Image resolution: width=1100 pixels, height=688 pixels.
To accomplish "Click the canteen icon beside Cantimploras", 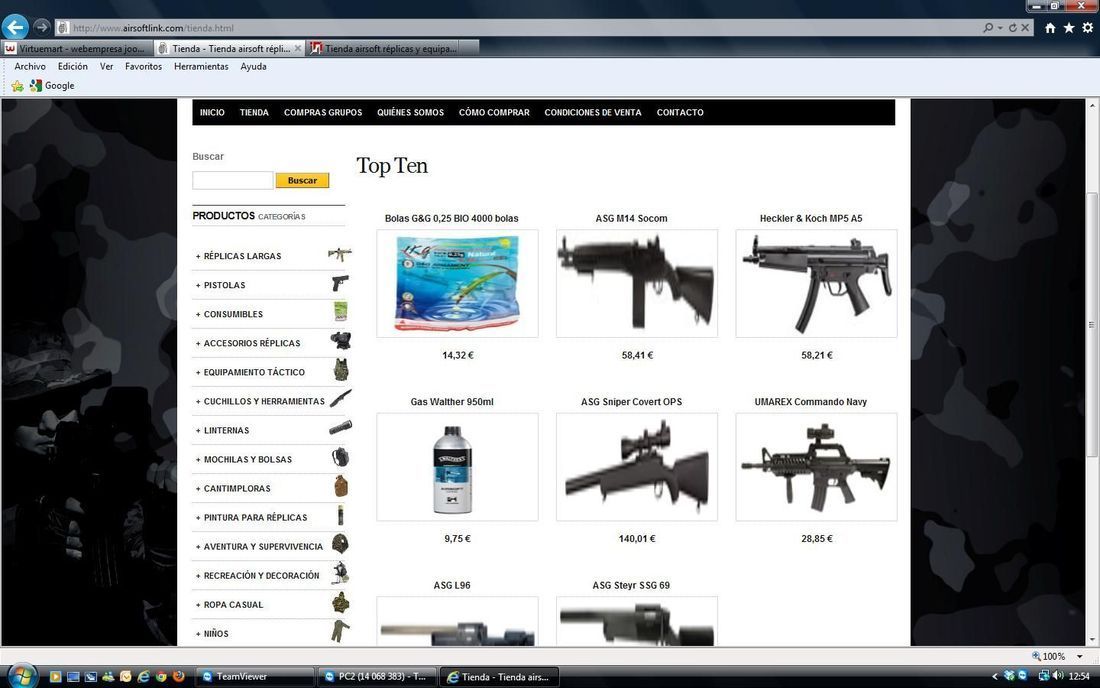I will (341, 486).
